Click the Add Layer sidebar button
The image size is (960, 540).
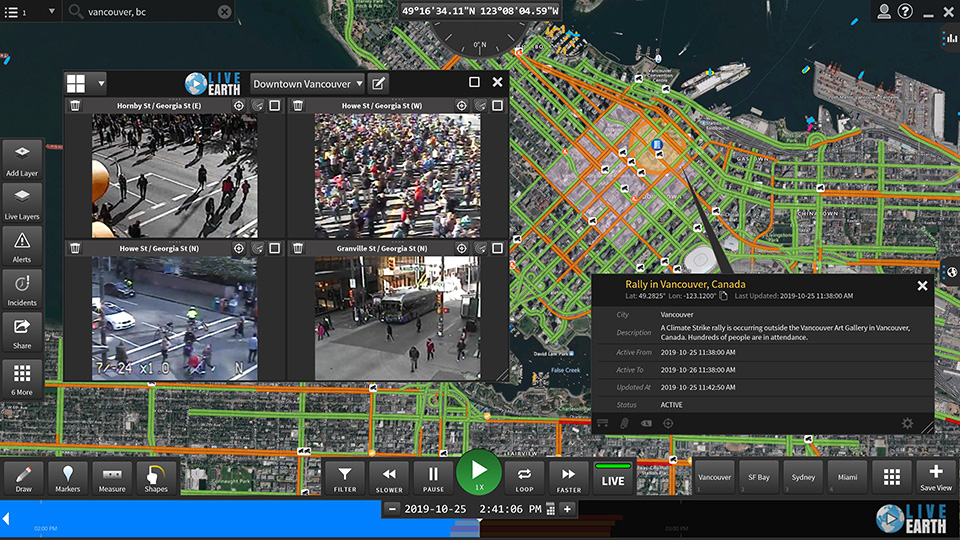(x=22, y=160)
